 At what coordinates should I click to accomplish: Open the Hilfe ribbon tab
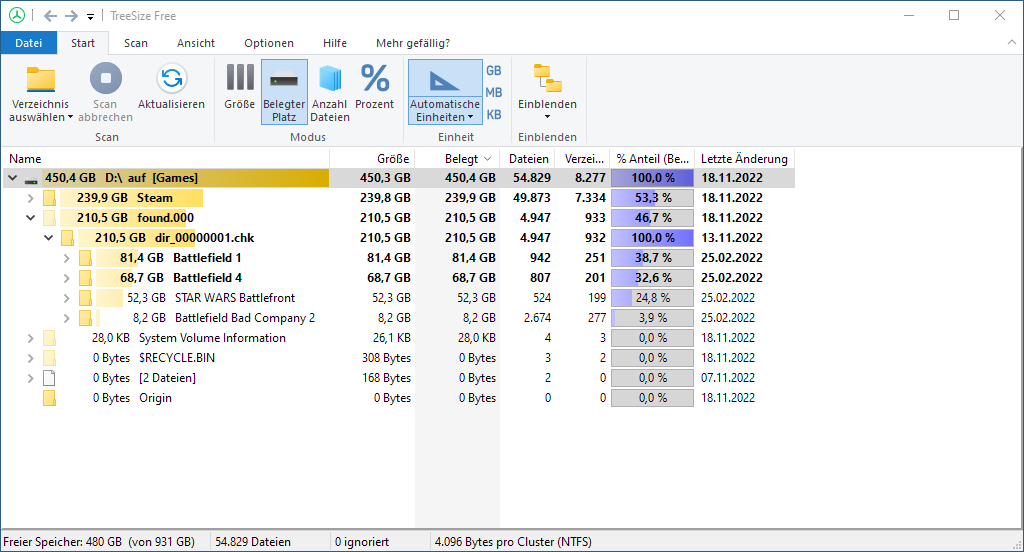point(335,43)
